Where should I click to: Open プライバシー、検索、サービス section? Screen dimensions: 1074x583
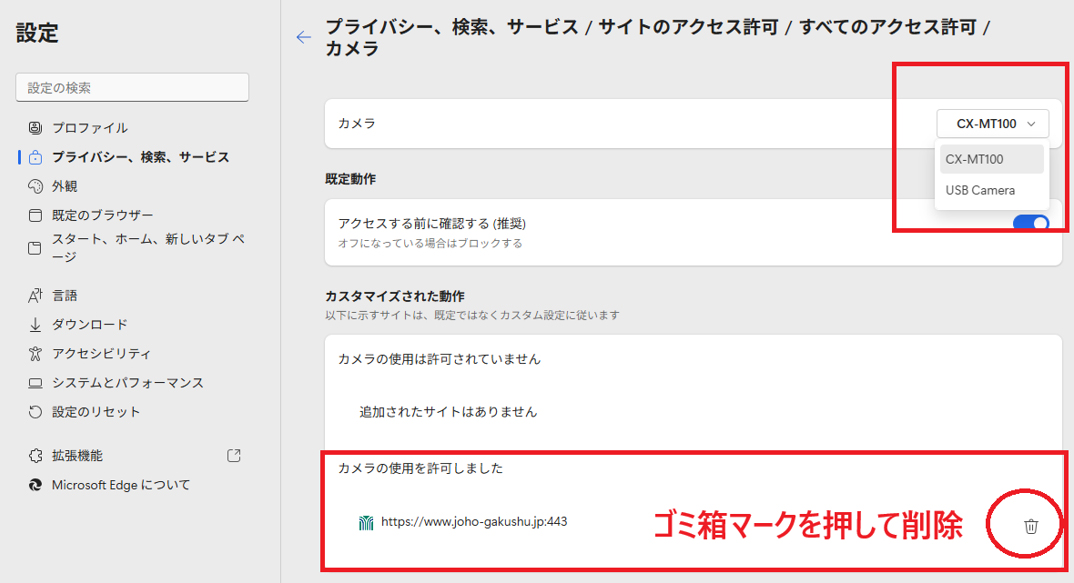coord(140,158)
